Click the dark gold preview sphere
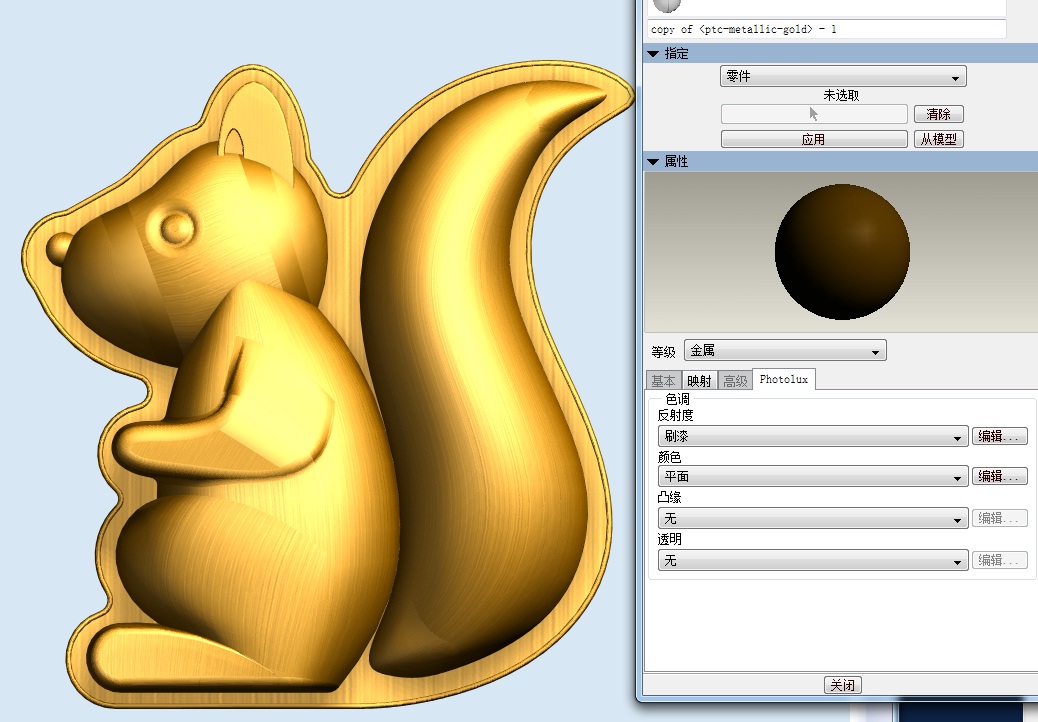Screen dimensions: 1038x722 [x=842, y=251]
